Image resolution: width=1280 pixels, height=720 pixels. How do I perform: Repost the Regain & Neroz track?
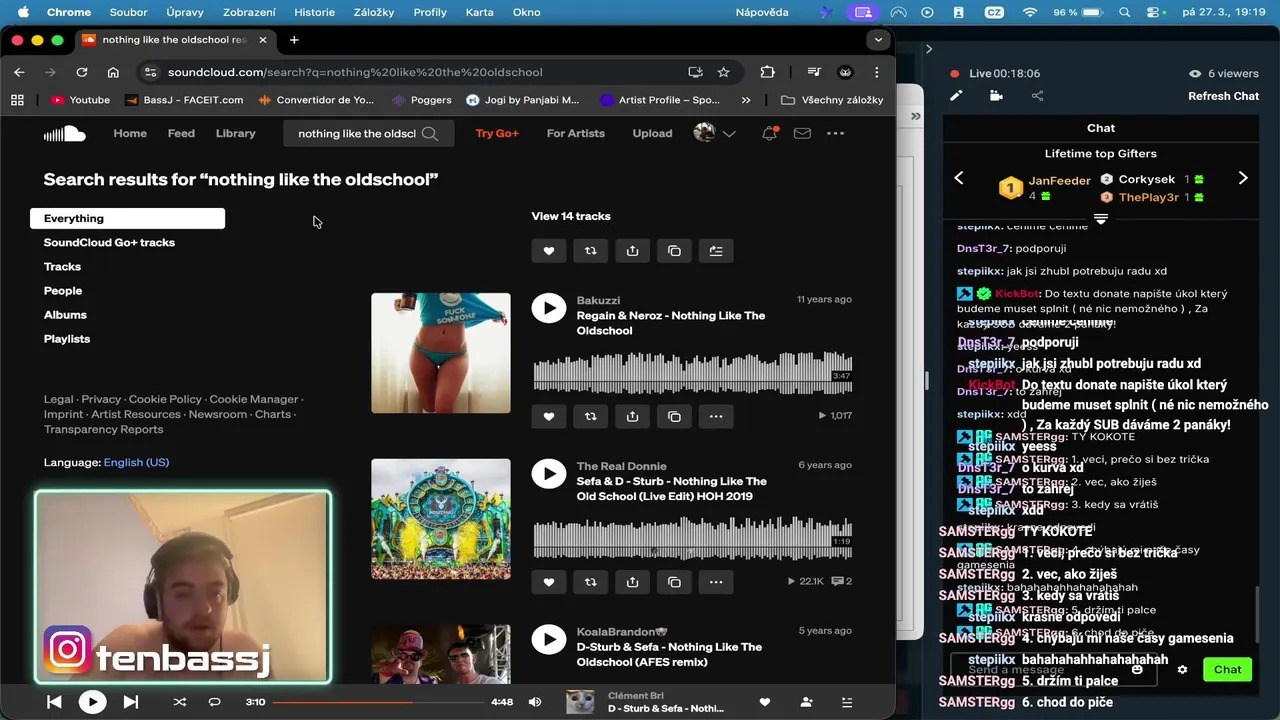(x=590, y=416)
